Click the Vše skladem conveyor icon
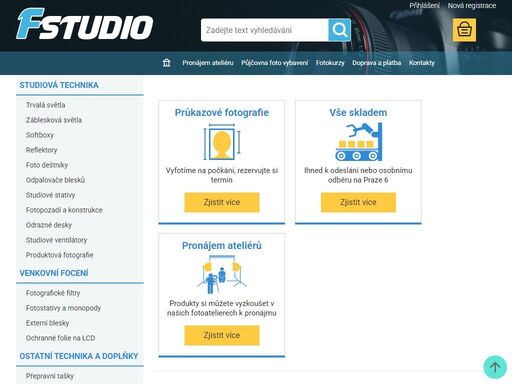The height and width of the screenshot is (384, 512). 358,142
